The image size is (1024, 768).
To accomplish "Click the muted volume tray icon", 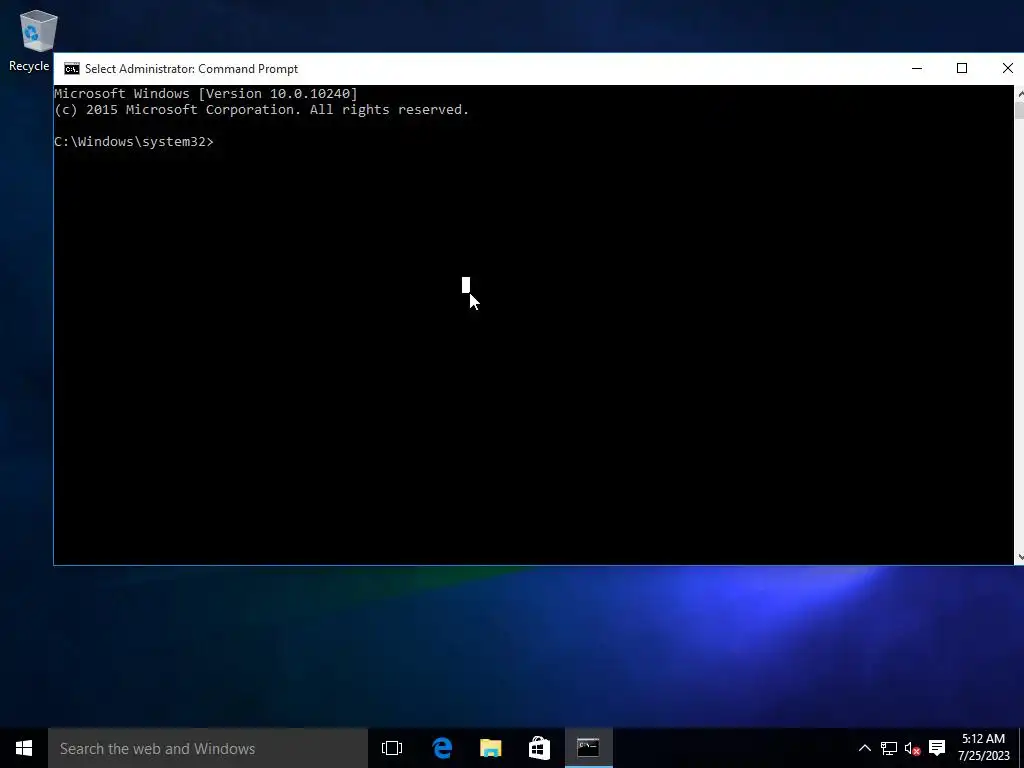I will click(912, 748).
